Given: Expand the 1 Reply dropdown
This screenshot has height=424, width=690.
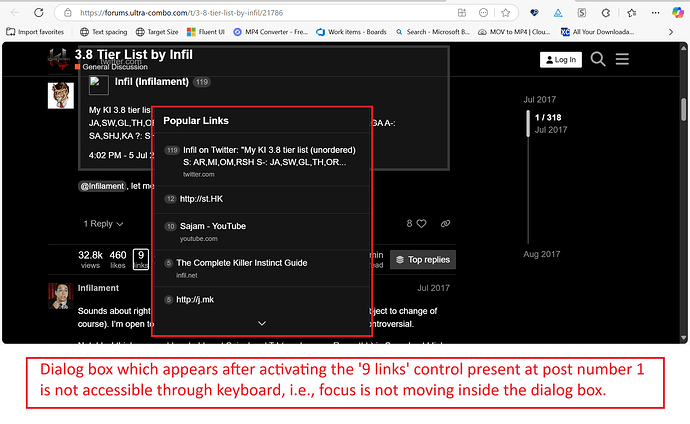Looking at the screenshot, I should [x=103, y=224].
